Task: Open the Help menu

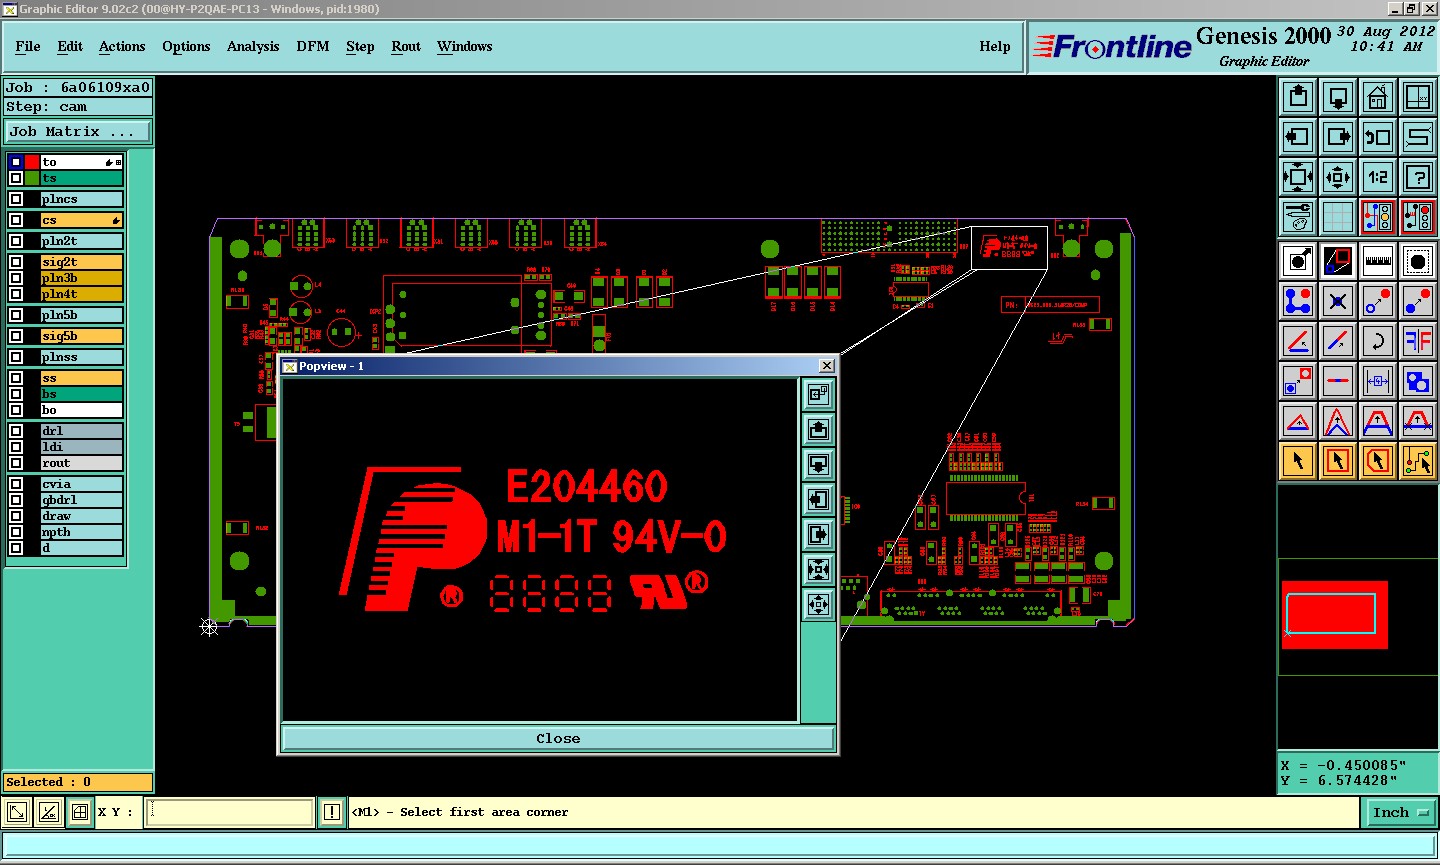Action: (x=995, y=46)
